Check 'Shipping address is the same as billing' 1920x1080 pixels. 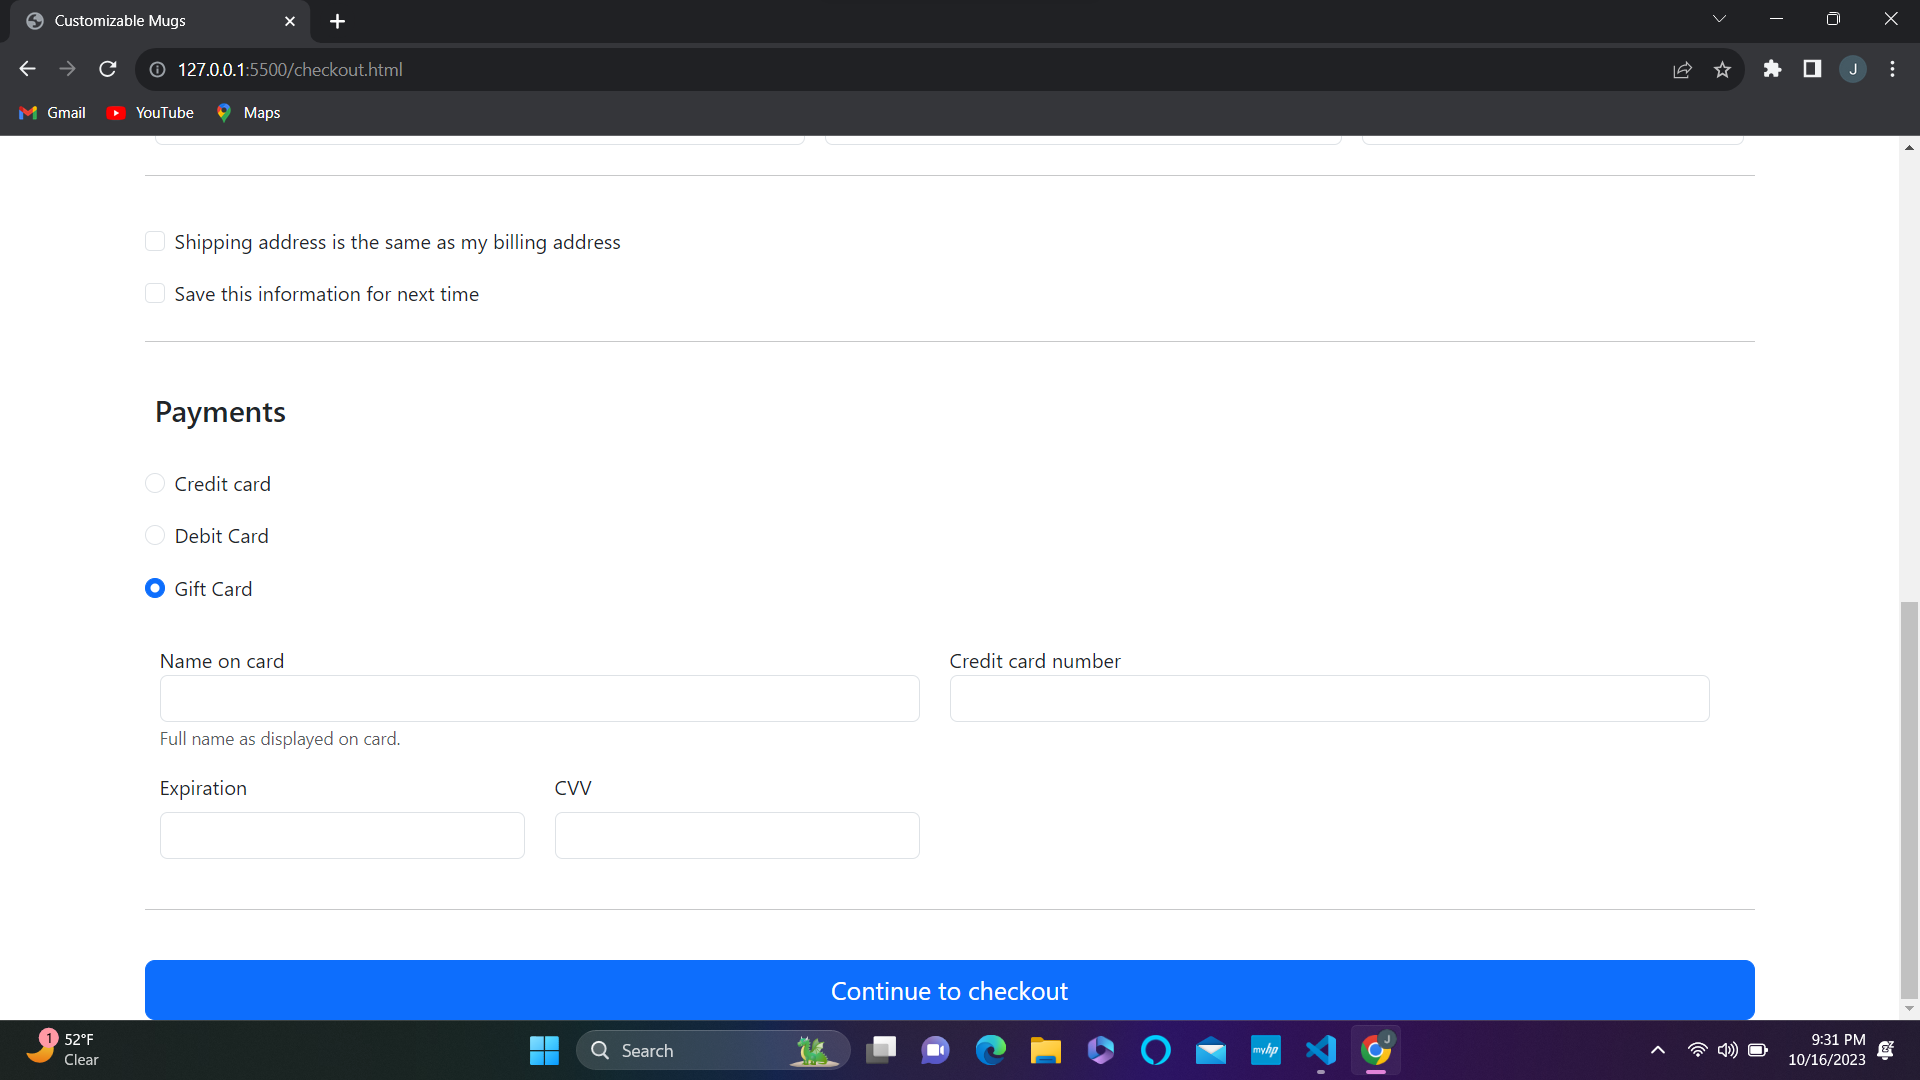tap(155, 241)
